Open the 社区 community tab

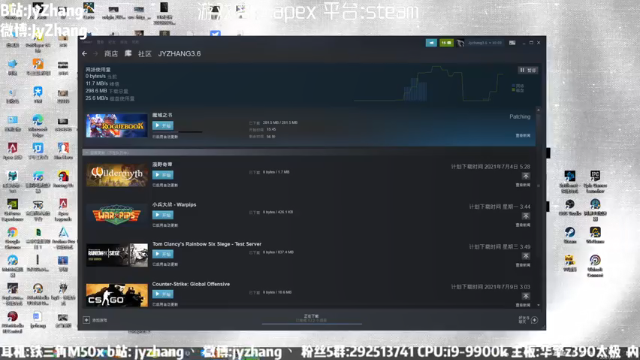(x=144, y=54)
